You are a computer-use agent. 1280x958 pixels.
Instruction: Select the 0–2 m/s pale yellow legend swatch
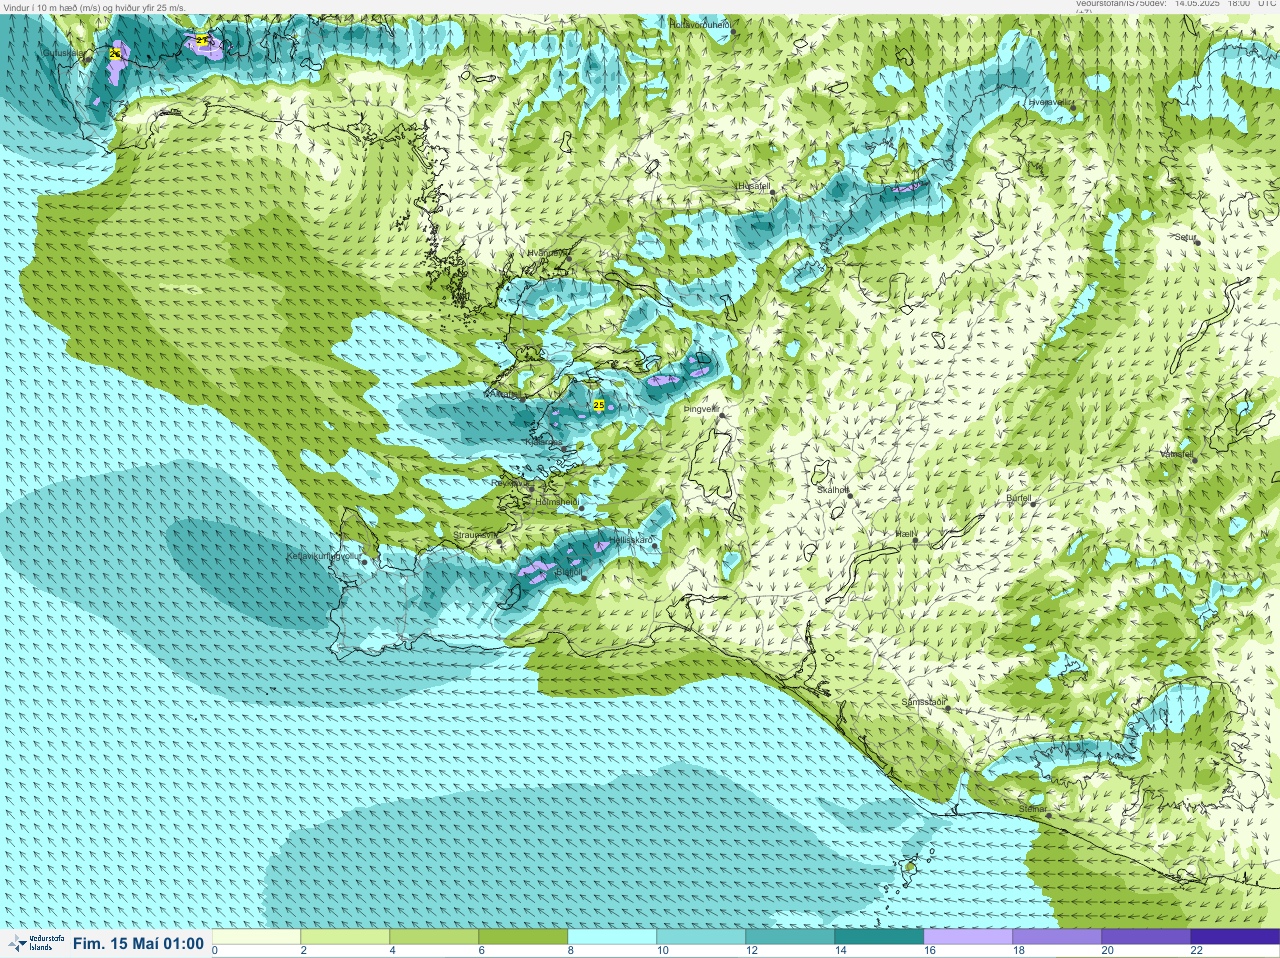pyautogui.click(x=256, y=937)
